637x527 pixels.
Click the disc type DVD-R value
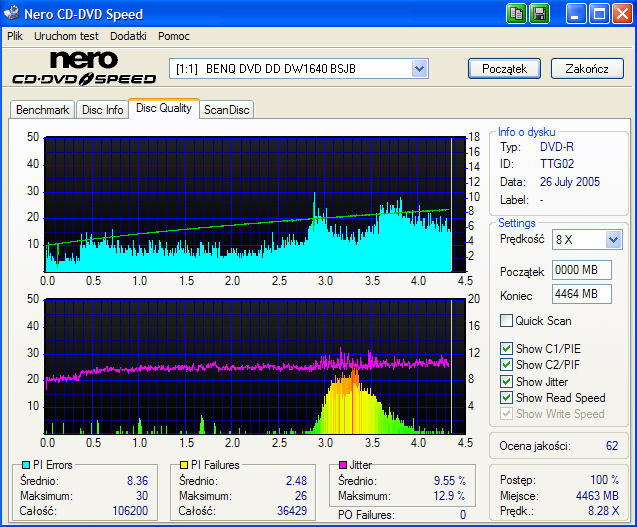(x=557, y=147)
